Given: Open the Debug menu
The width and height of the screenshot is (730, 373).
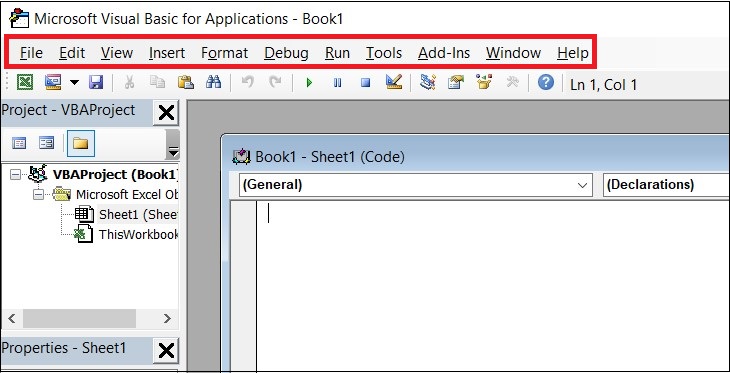Looking at the screenshot, I should pos(286,53).
